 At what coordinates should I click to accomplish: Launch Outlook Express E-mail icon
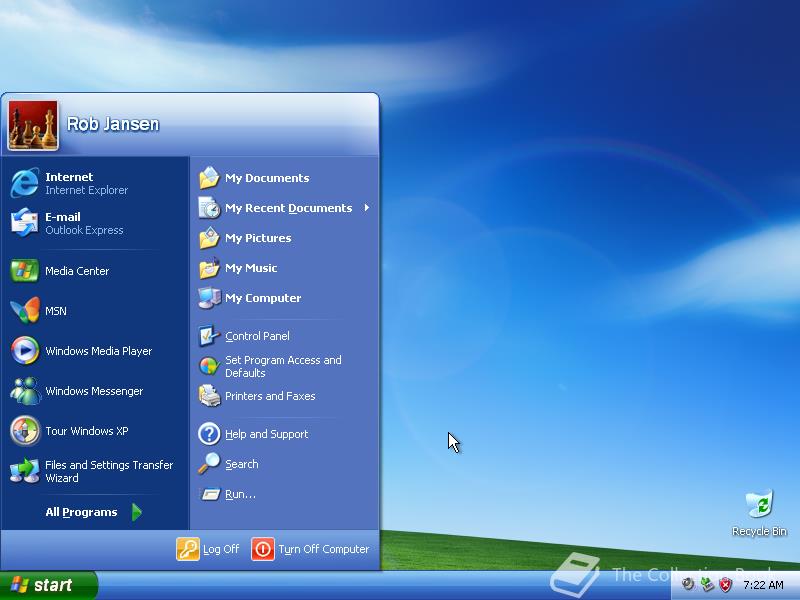click(24, 222)
